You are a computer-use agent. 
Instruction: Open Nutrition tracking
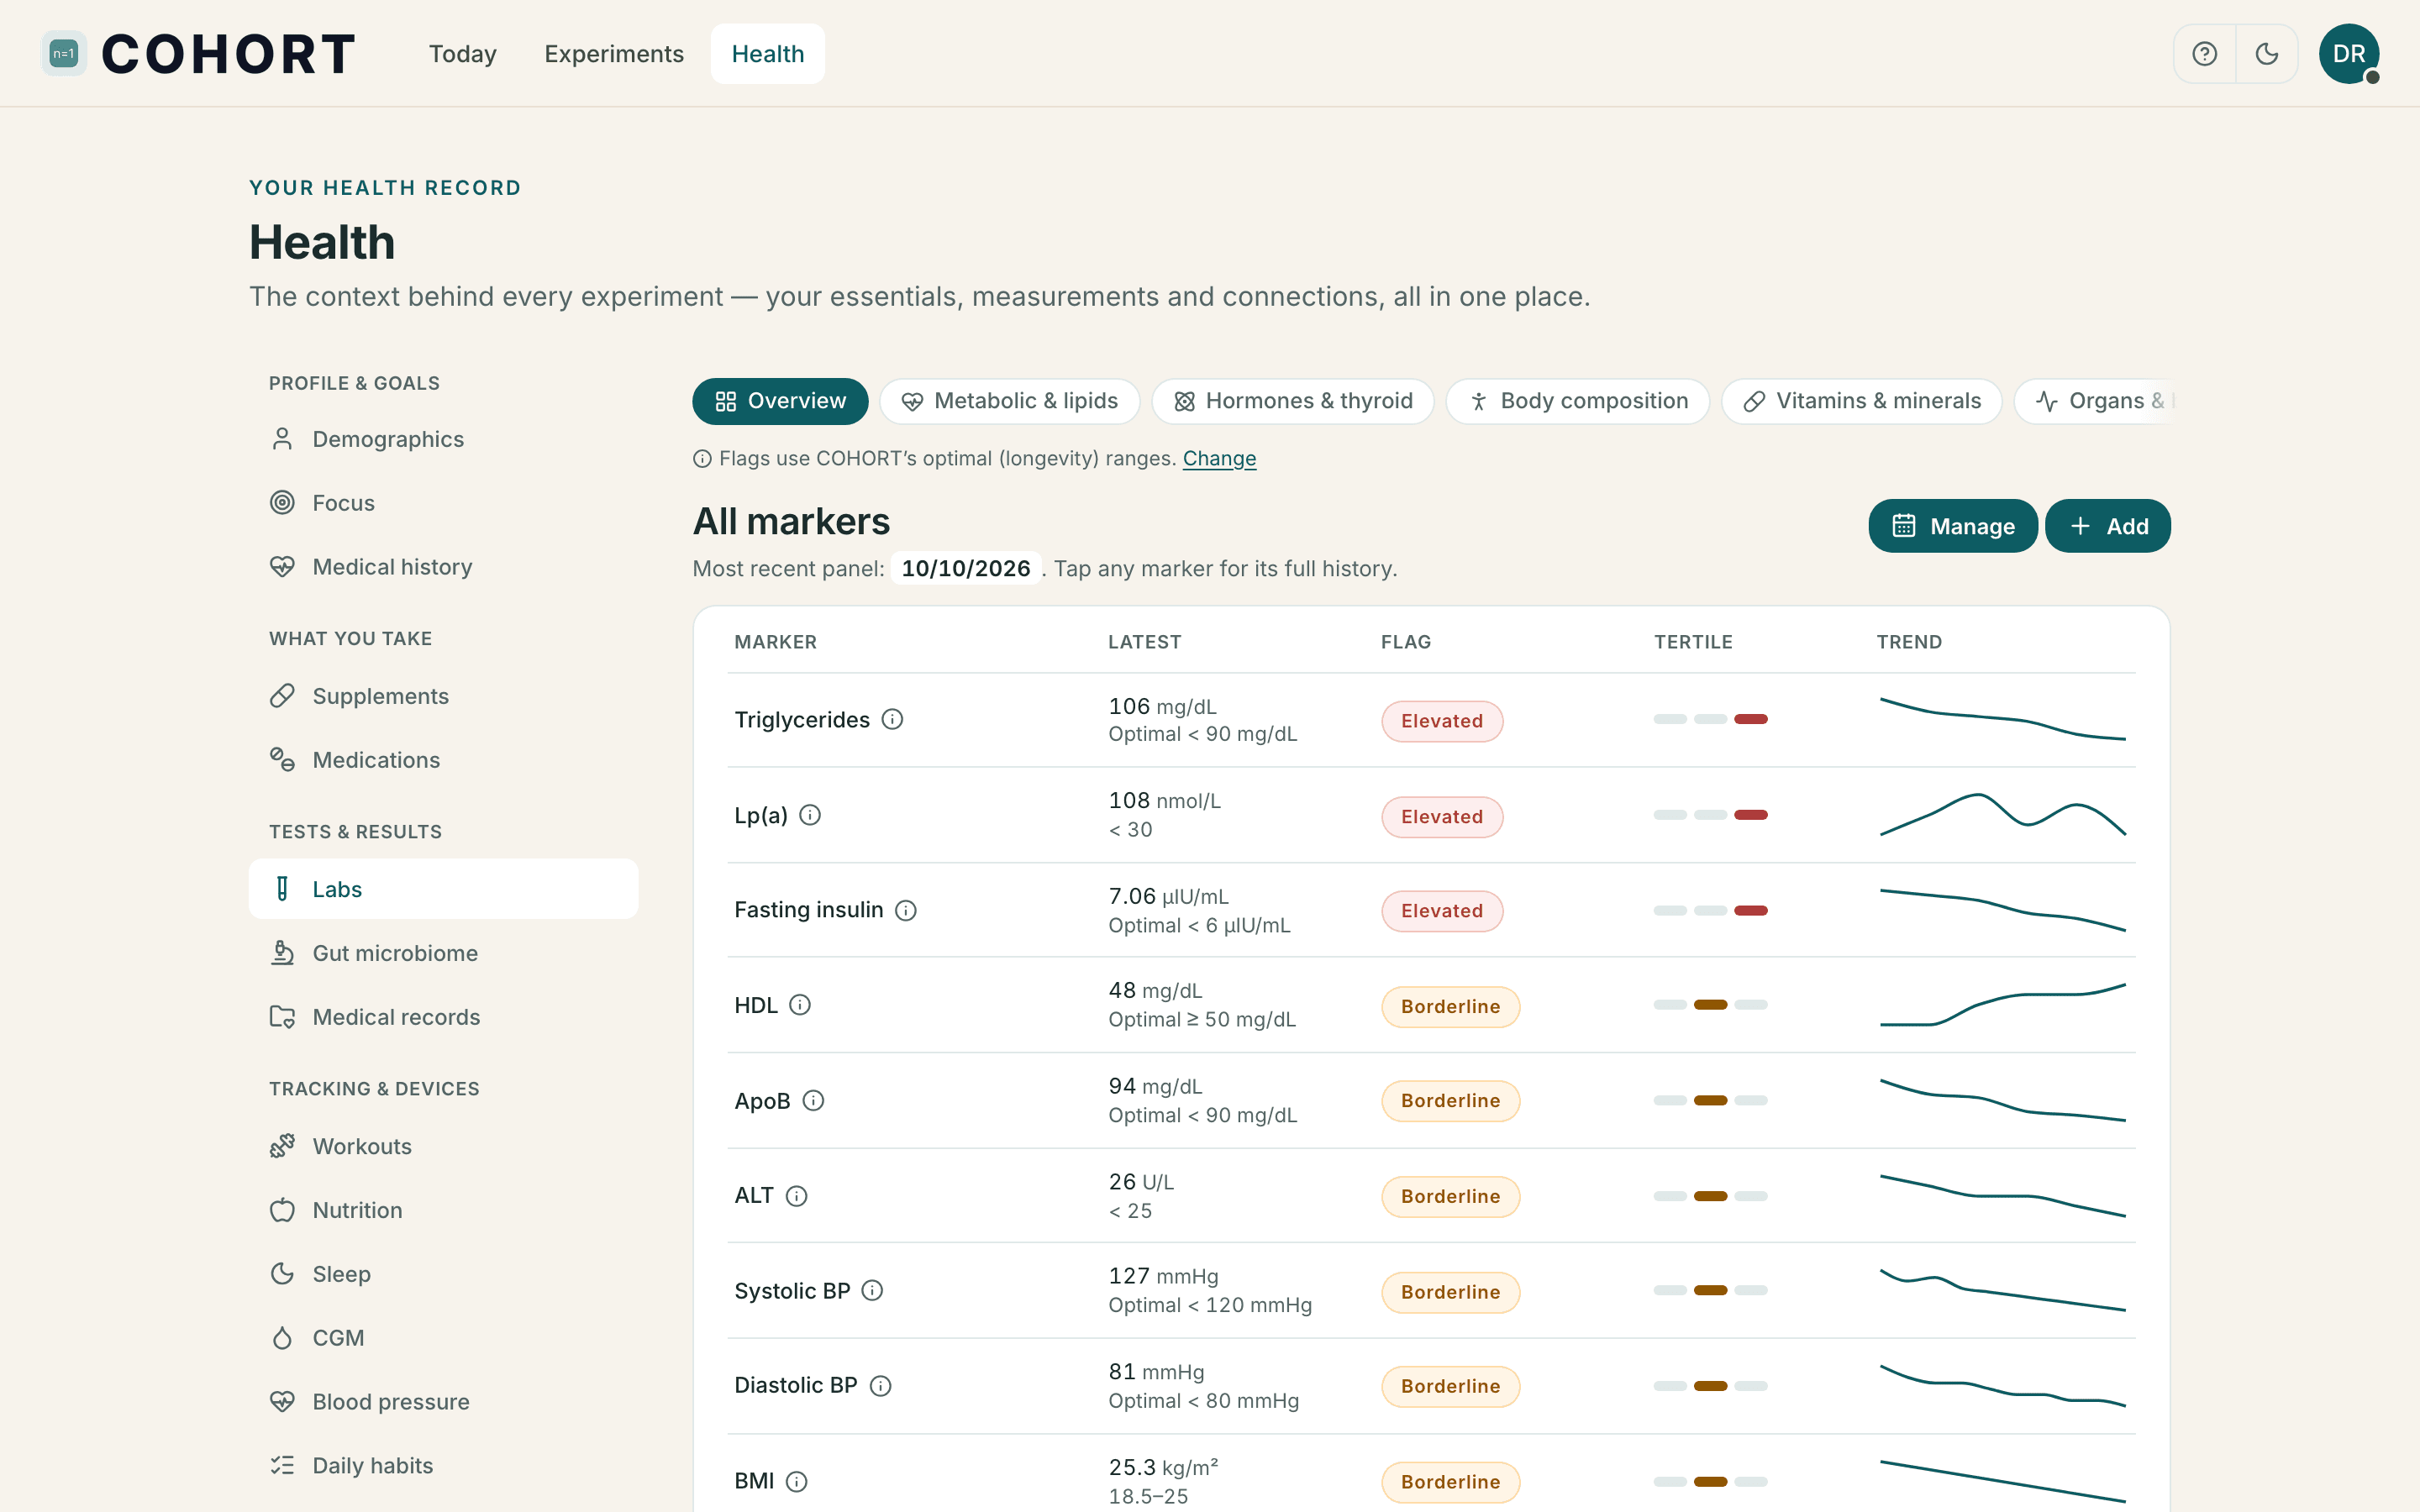point(443,1210)
